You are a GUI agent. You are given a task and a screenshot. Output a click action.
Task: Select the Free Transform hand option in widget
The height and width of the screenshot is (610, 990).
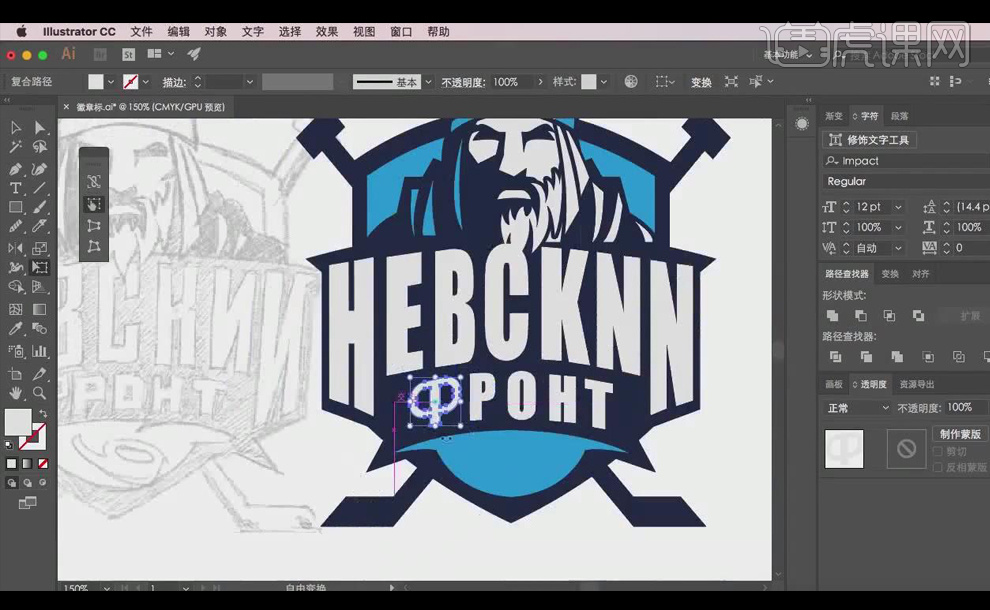(94, 204)
